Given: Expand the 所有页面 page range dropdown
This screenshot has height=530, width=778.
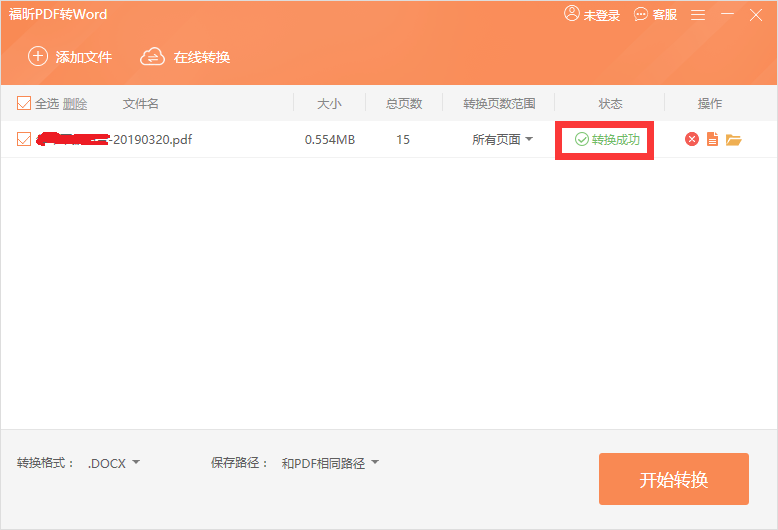Looking at the screenshot, I should 503,140.
